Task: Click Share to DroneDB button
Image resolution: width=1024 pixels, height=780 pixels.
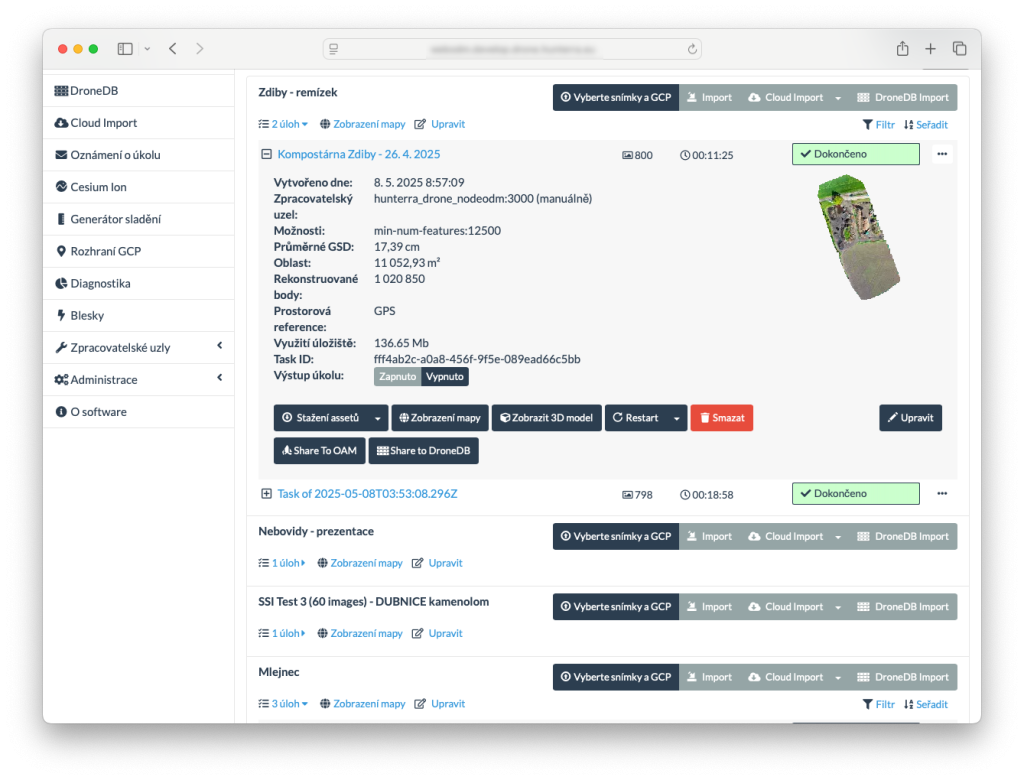Action: [x=424, y=451]
